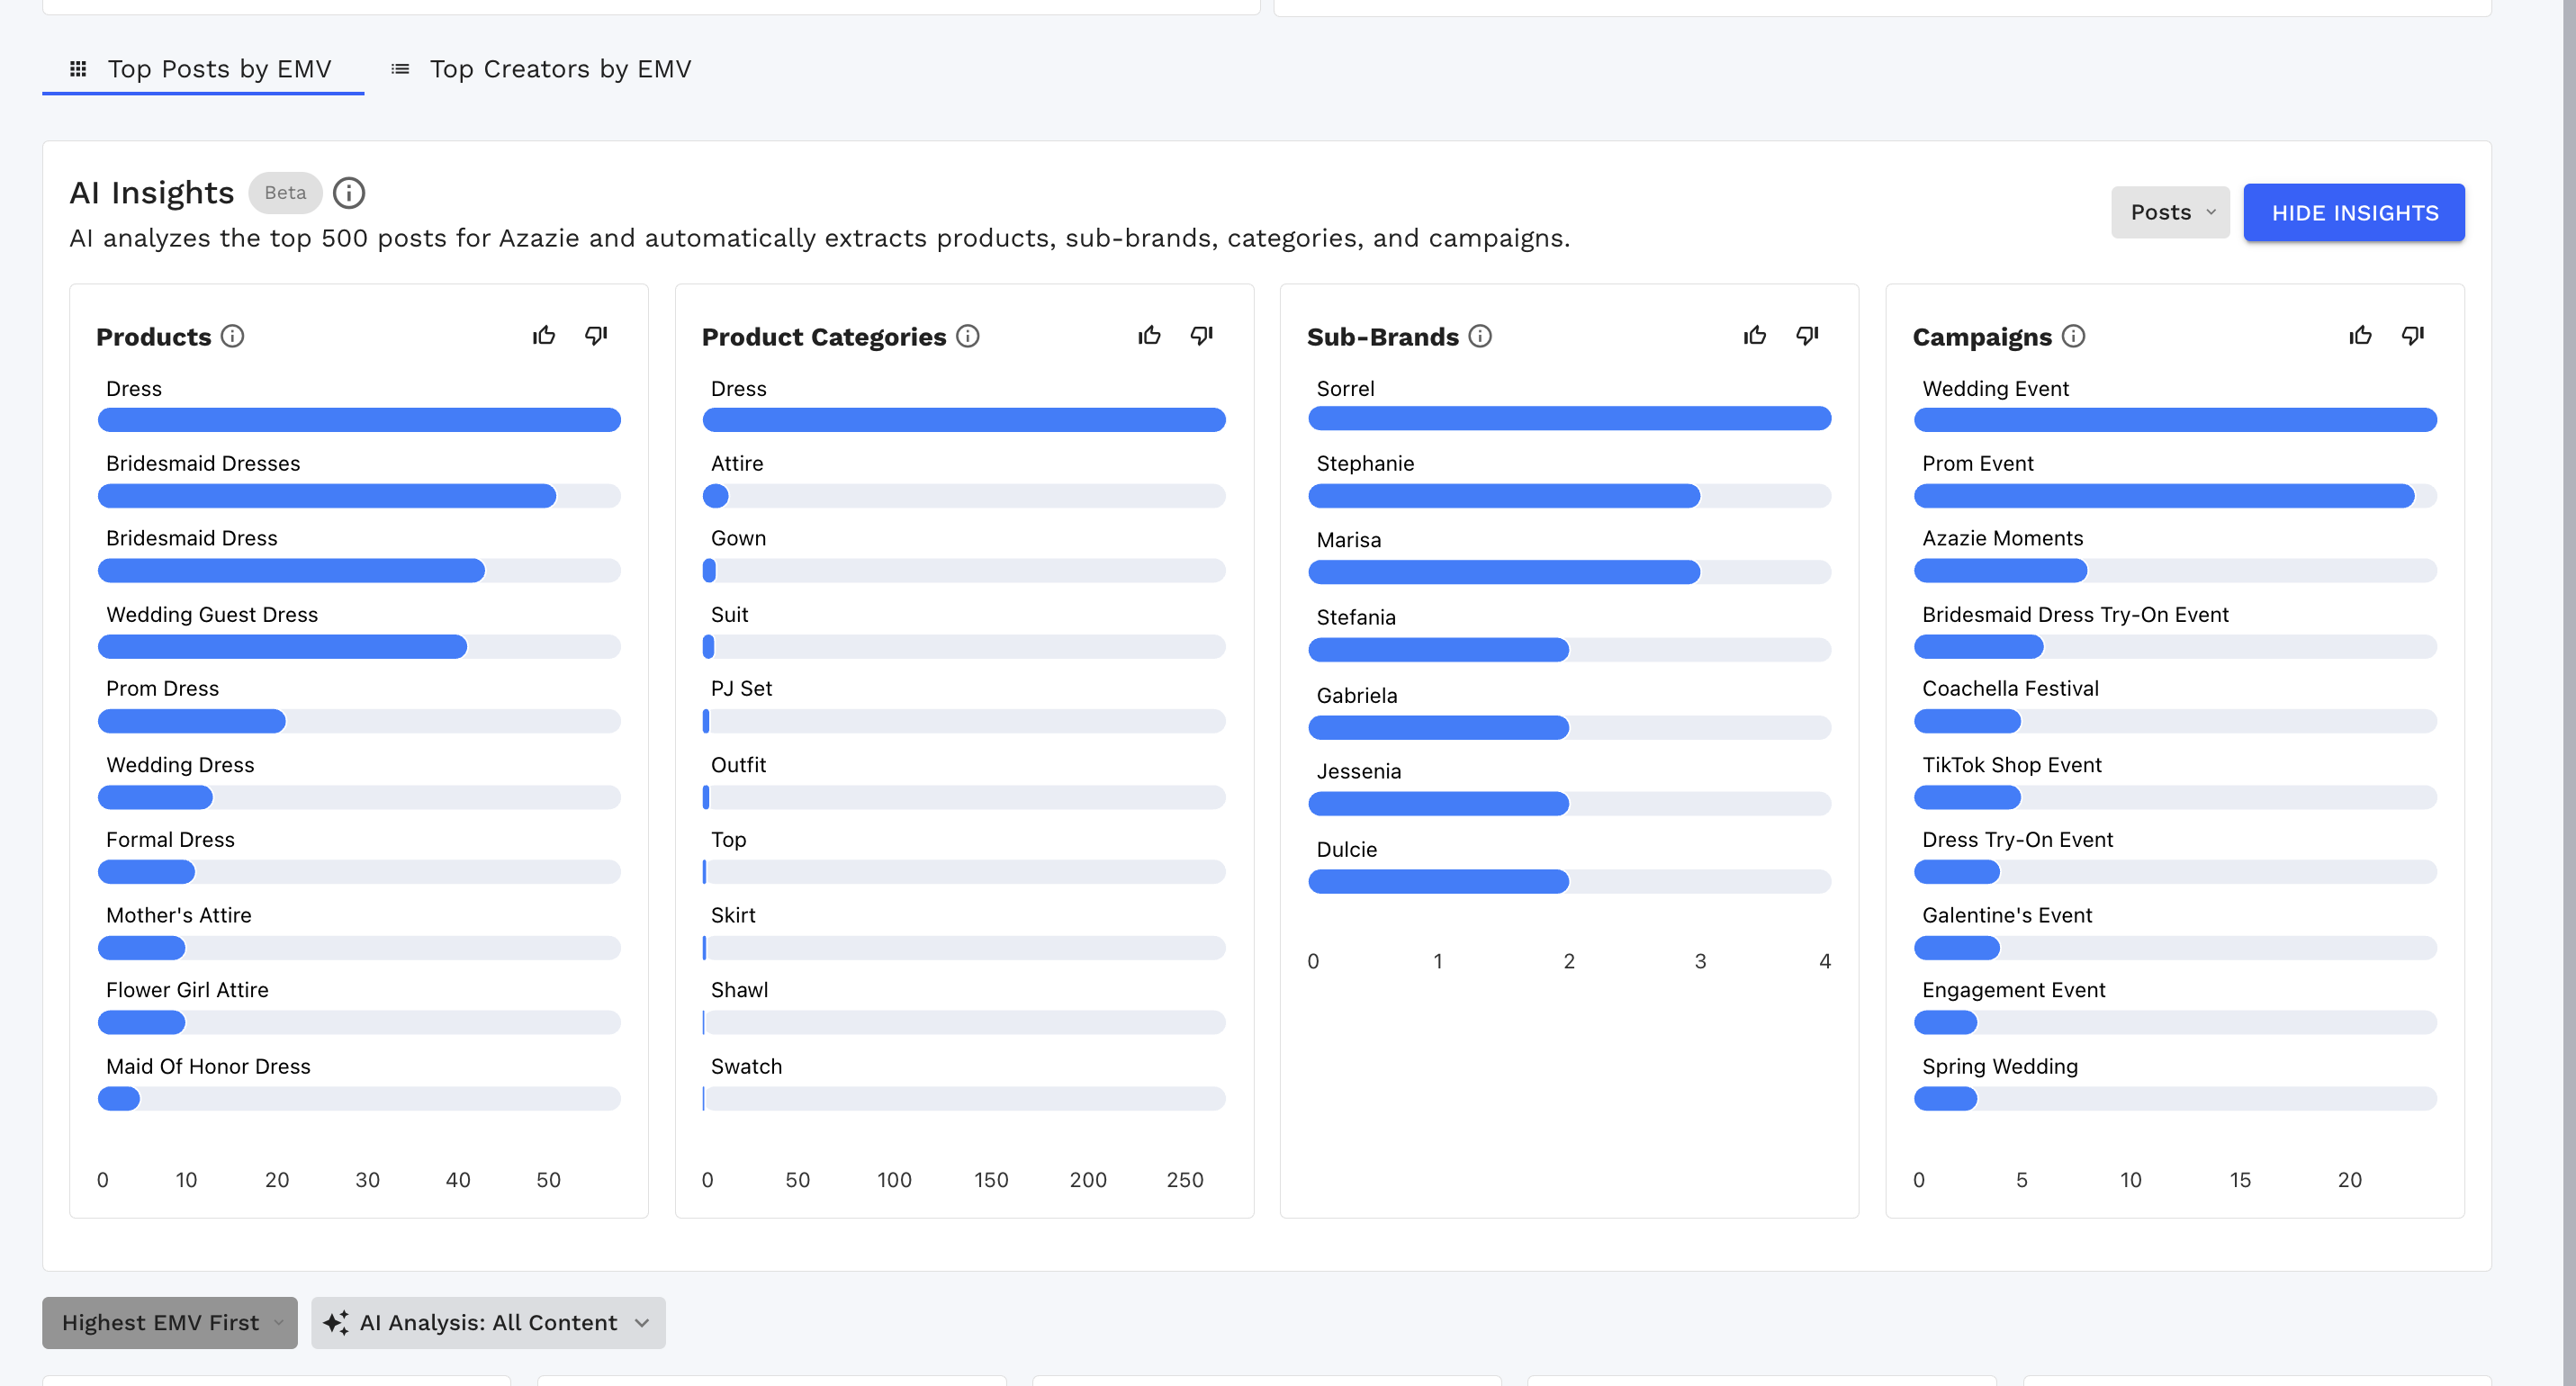Click the Coachella Festival campaign label
2576x1386 pixels.
tap(2010, 688)
